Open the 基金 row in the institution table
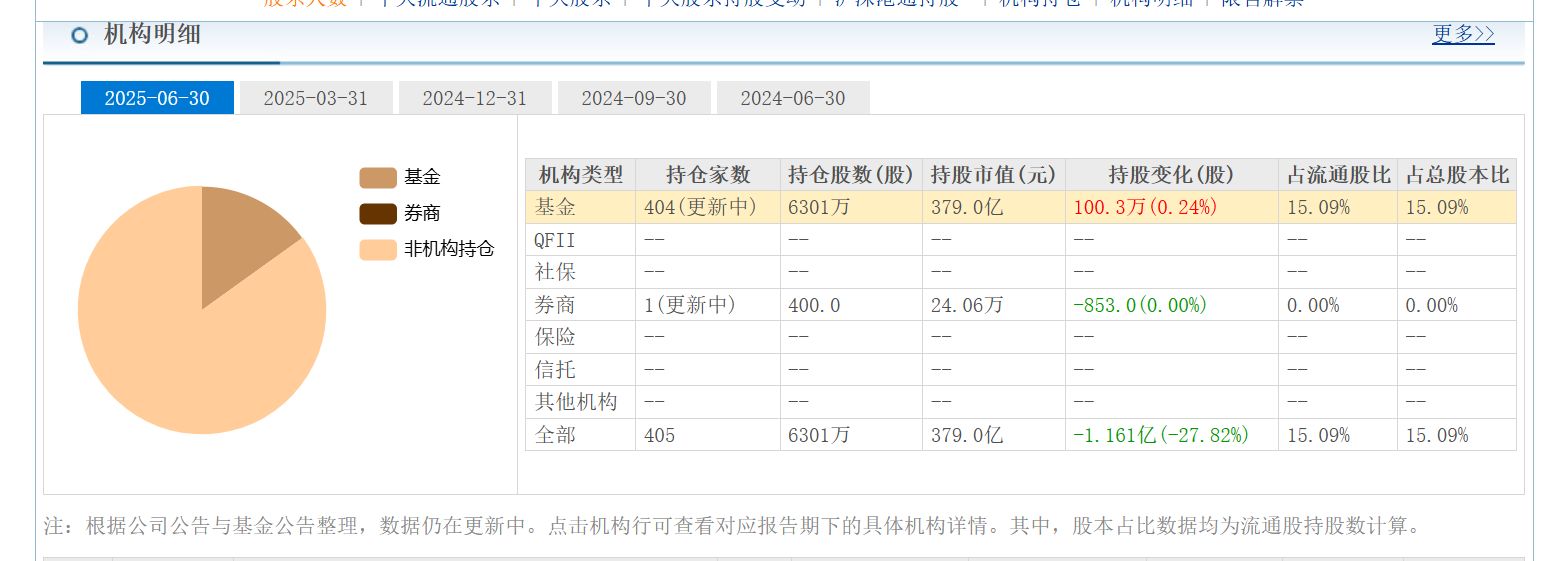 point(556,208)
